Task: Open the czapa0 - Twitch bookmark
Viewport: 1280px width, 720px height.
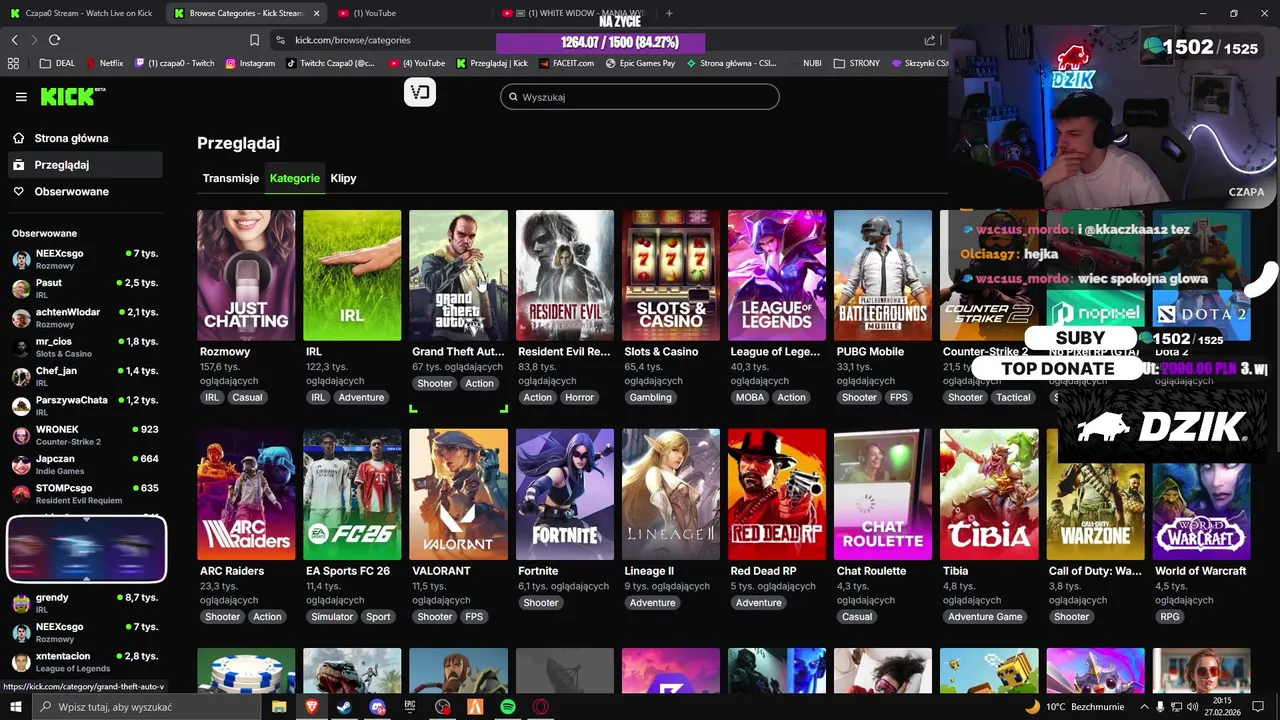Action: tap(174, 63)
